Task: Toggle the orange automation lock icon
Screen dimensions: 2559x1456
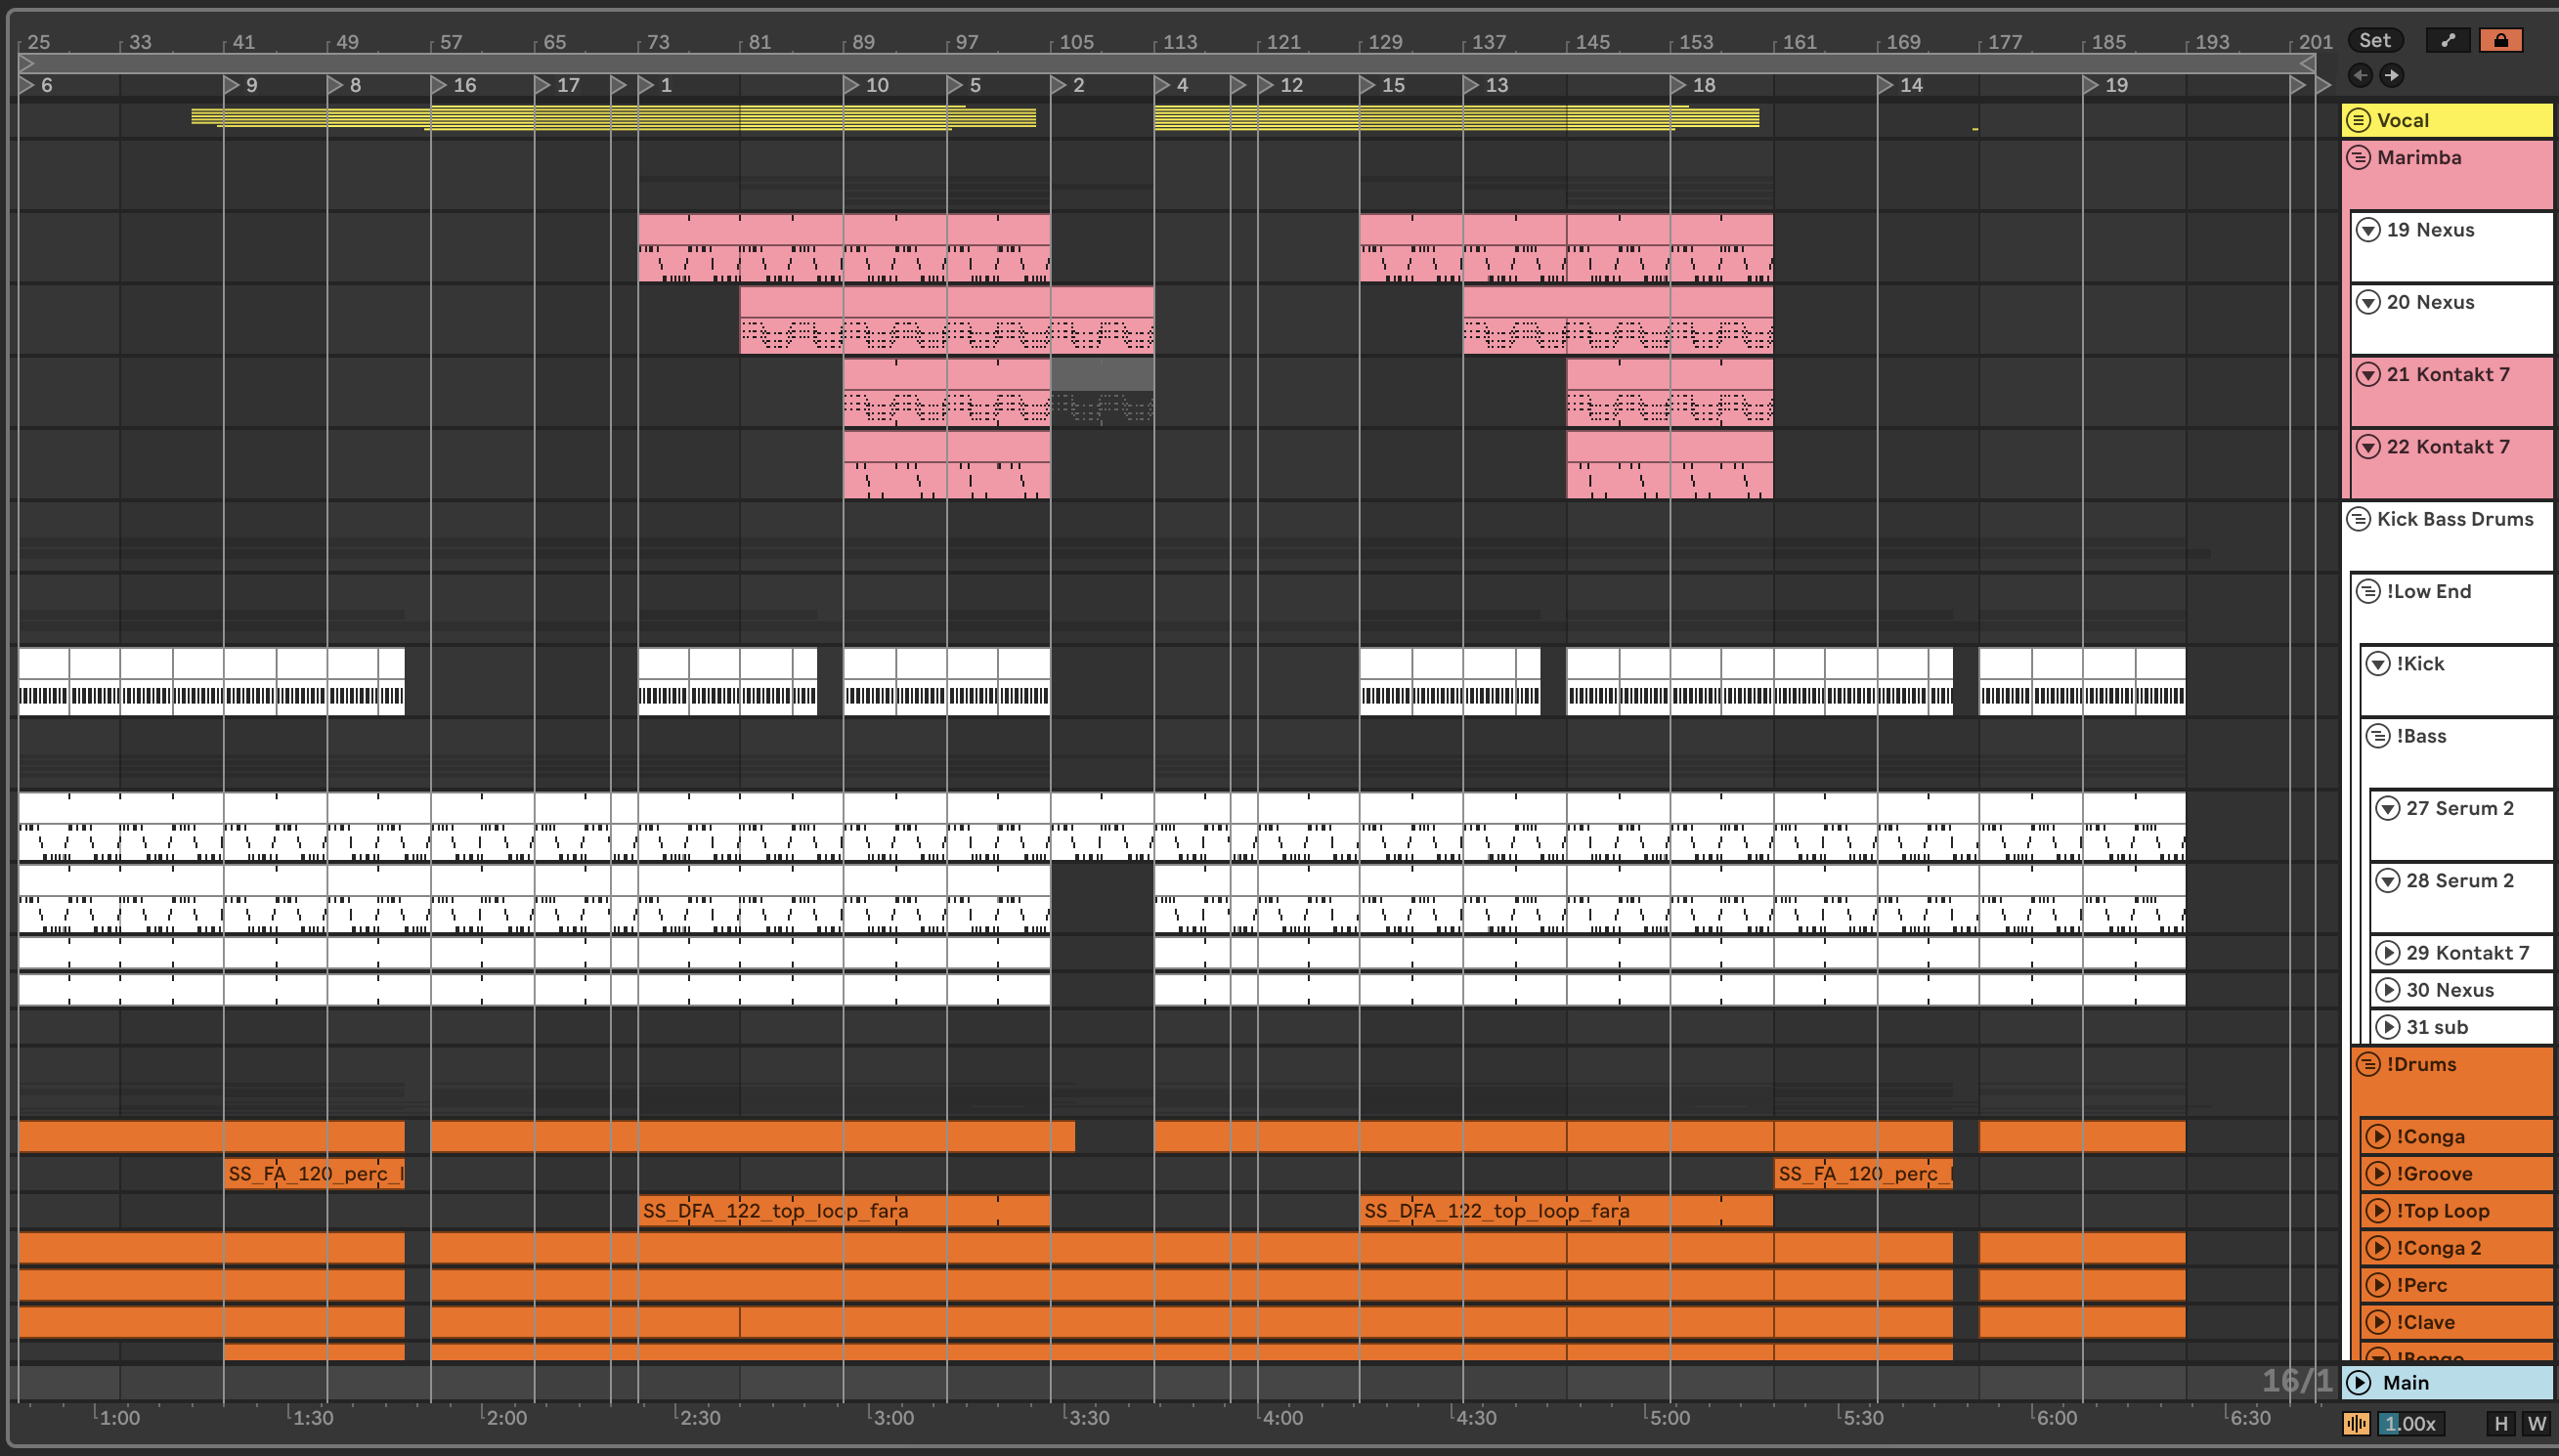Action: pos(2500,40)
